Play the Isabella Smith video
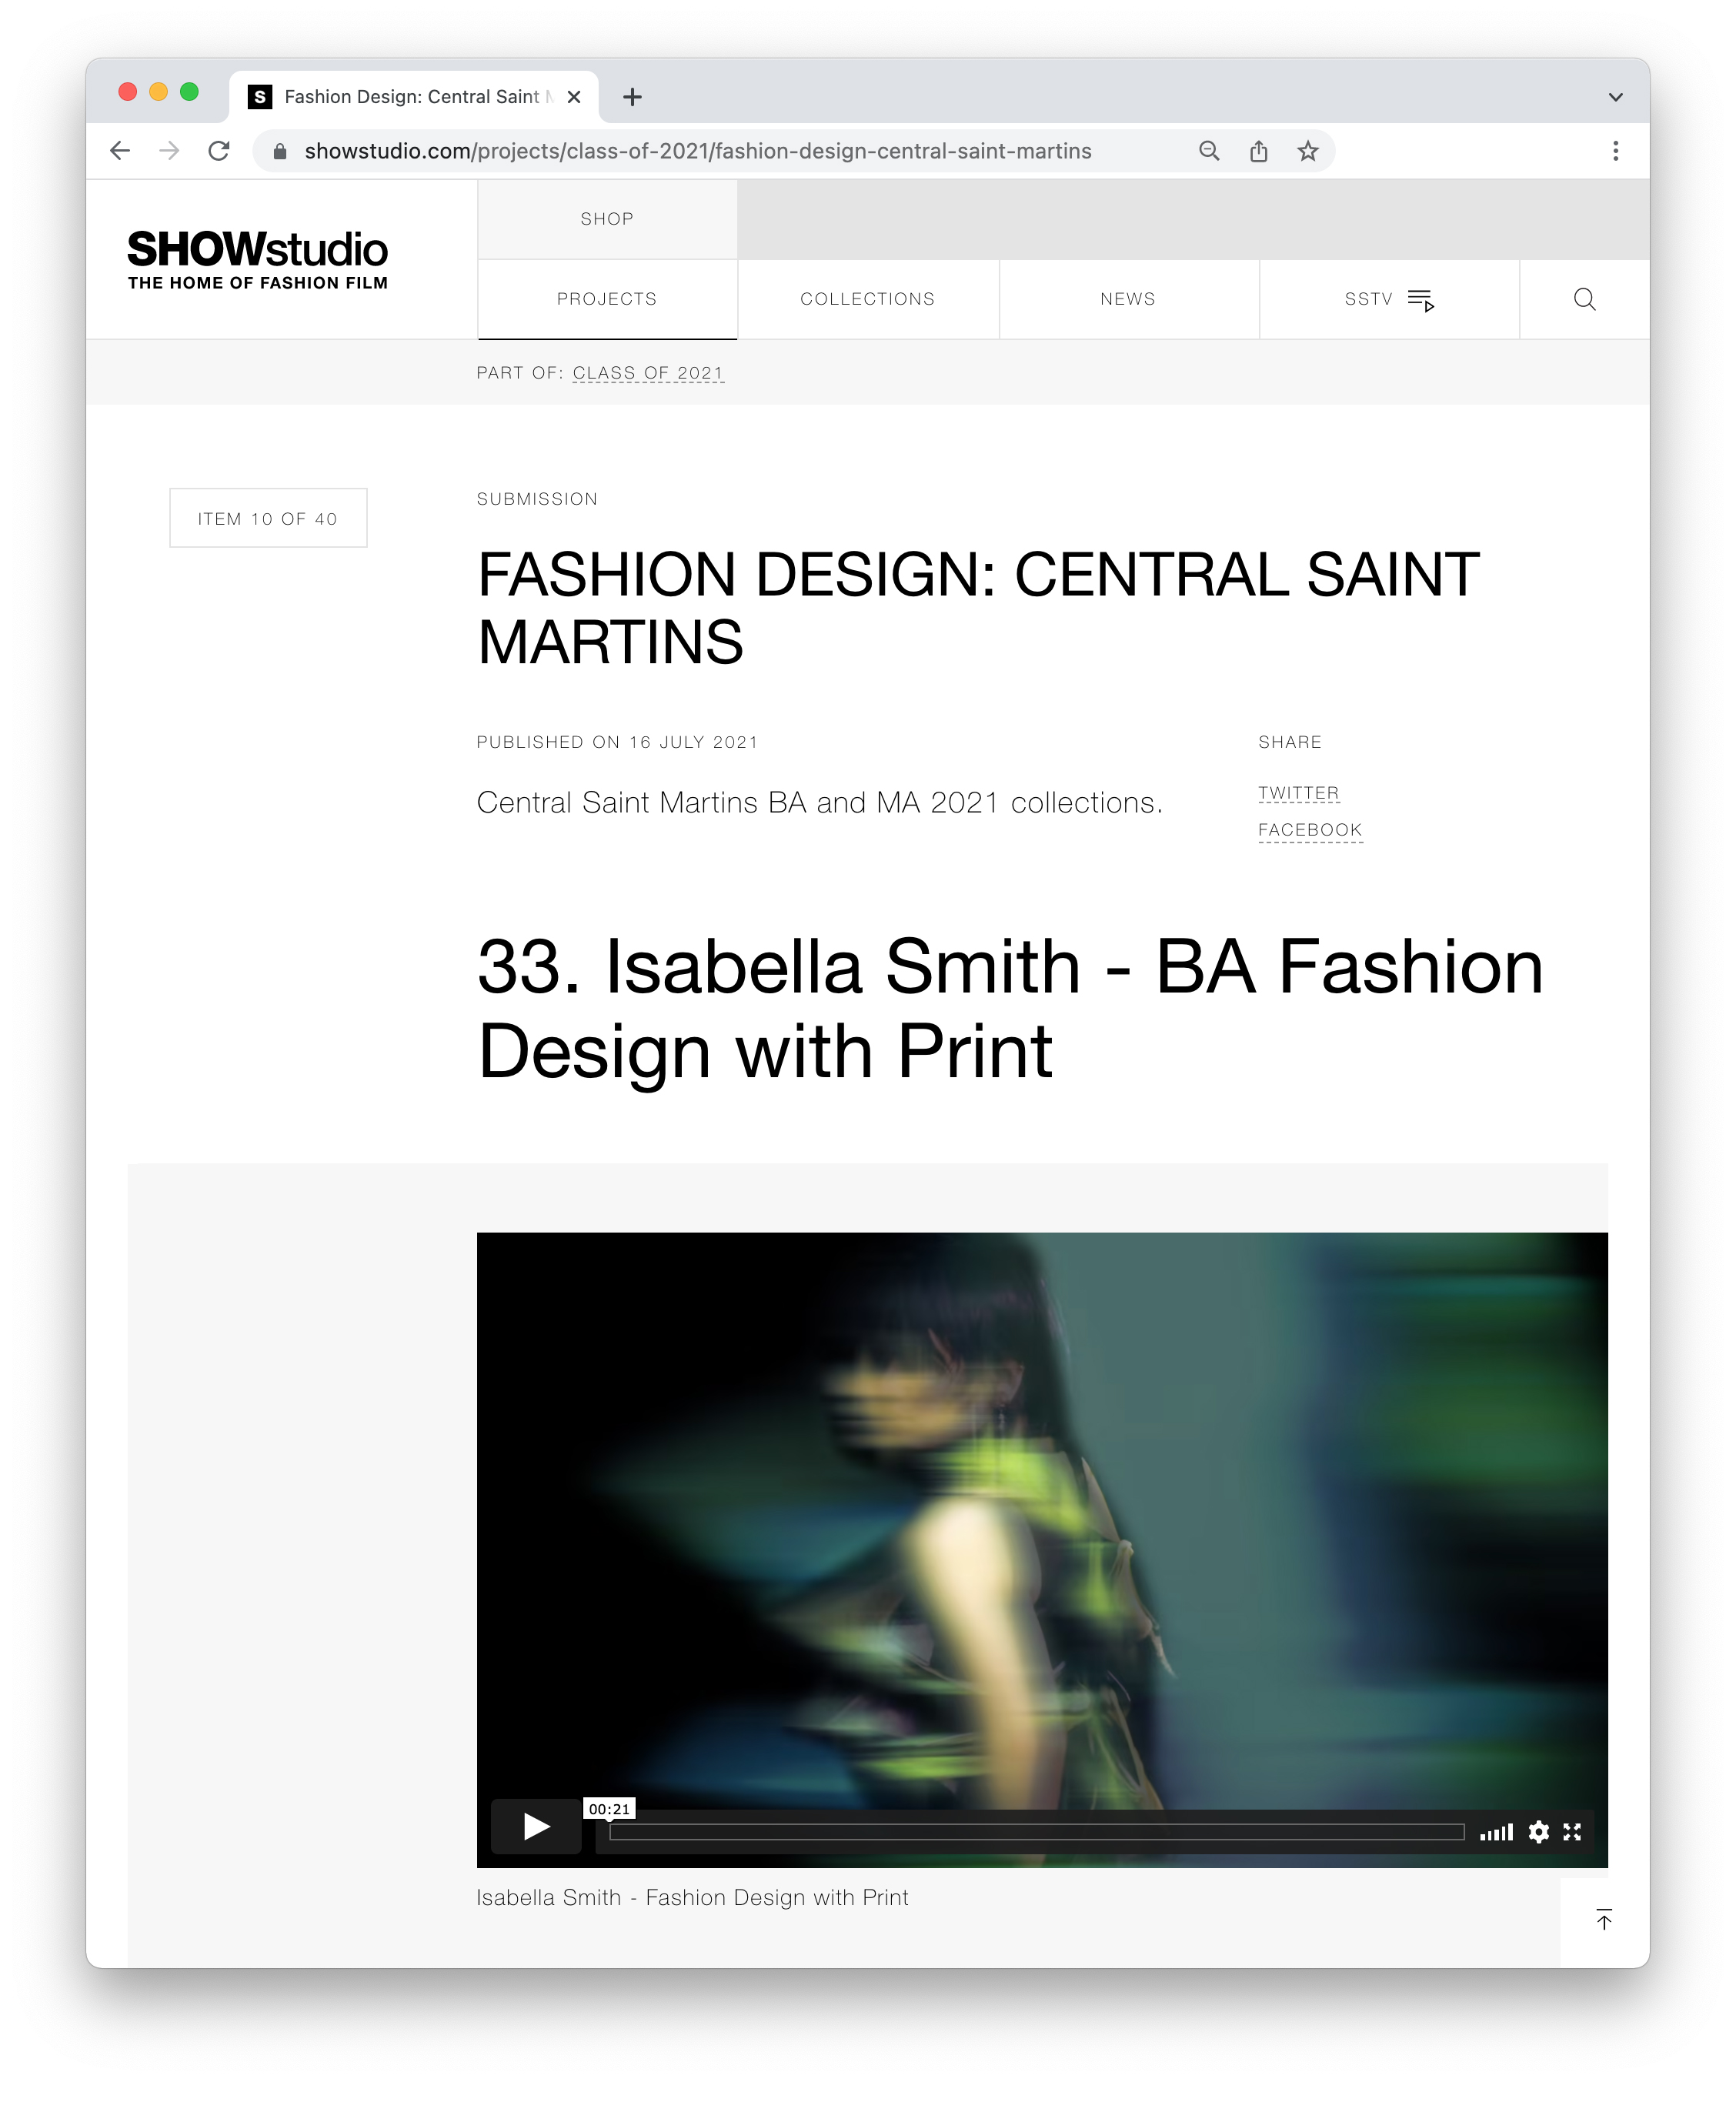 click(536, 1826)
